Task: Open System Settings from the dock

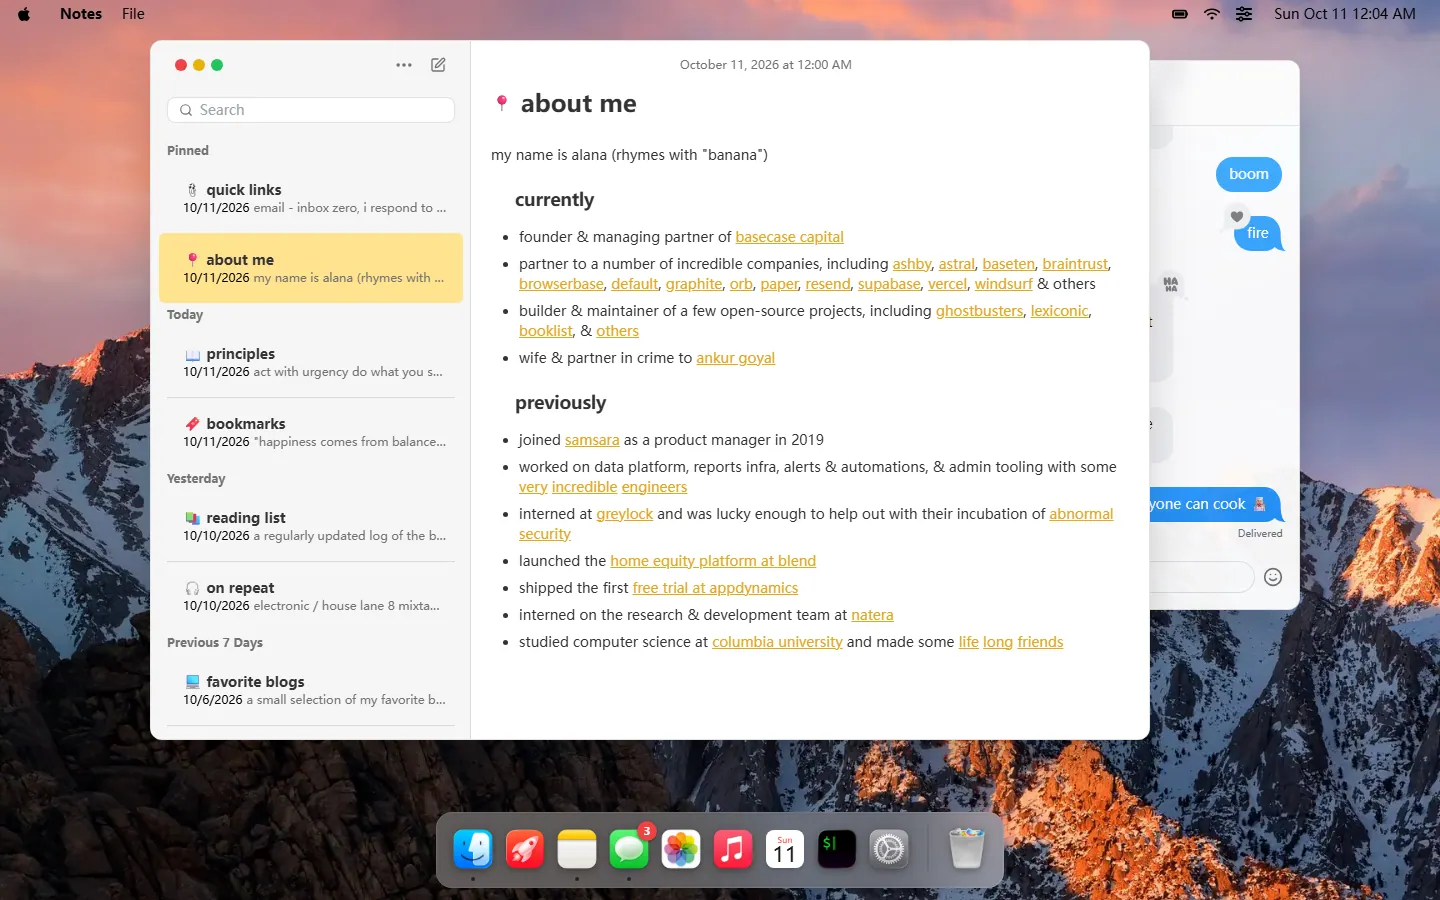Action: (889, 850)
